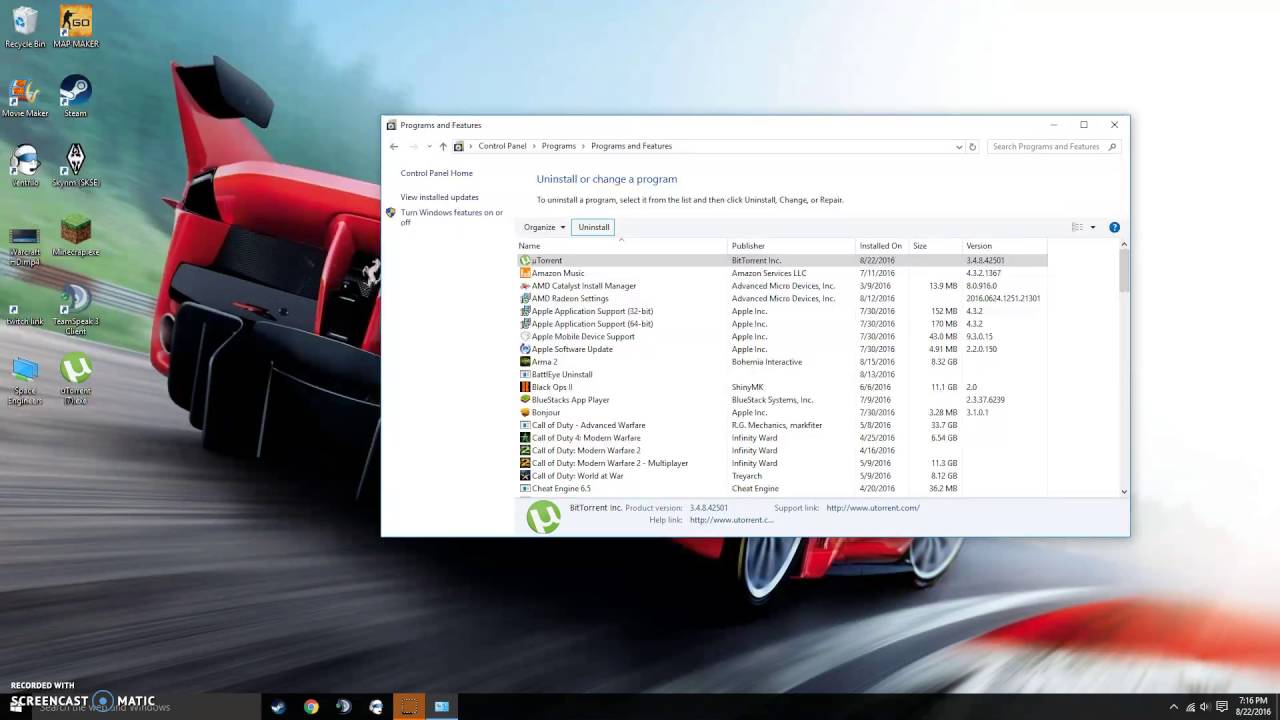
Task: Sort by Installed On column header
Action: 882,246
